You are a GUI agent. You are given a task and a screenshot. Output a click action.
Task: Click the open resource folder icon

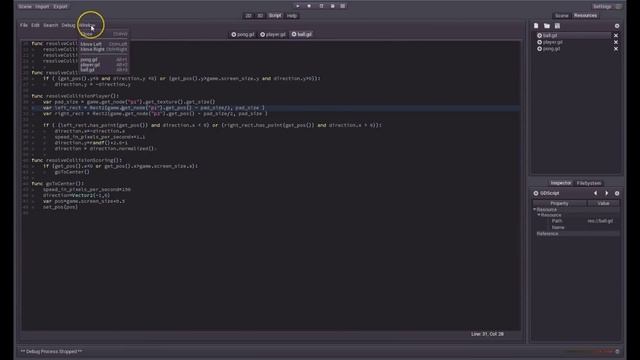coord(547,26)
